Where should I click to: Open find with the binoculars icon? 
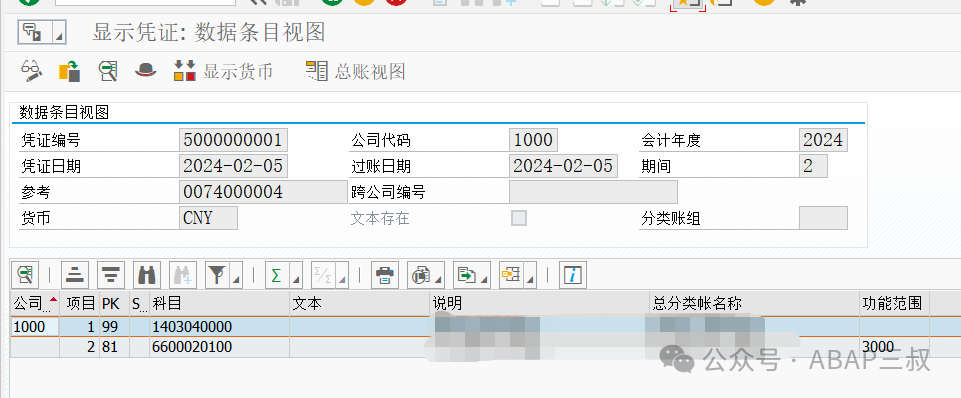pyautogui.click(x=146, y=275)
